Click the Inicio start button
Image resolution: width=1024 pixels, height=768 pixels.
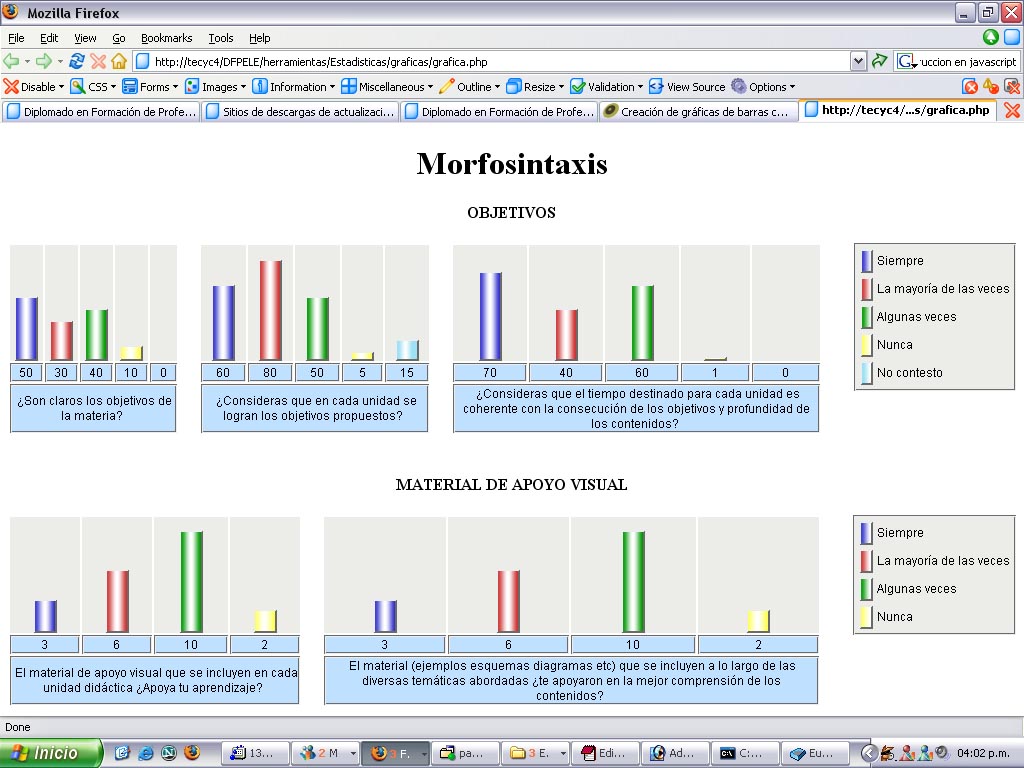pos(50,753)
